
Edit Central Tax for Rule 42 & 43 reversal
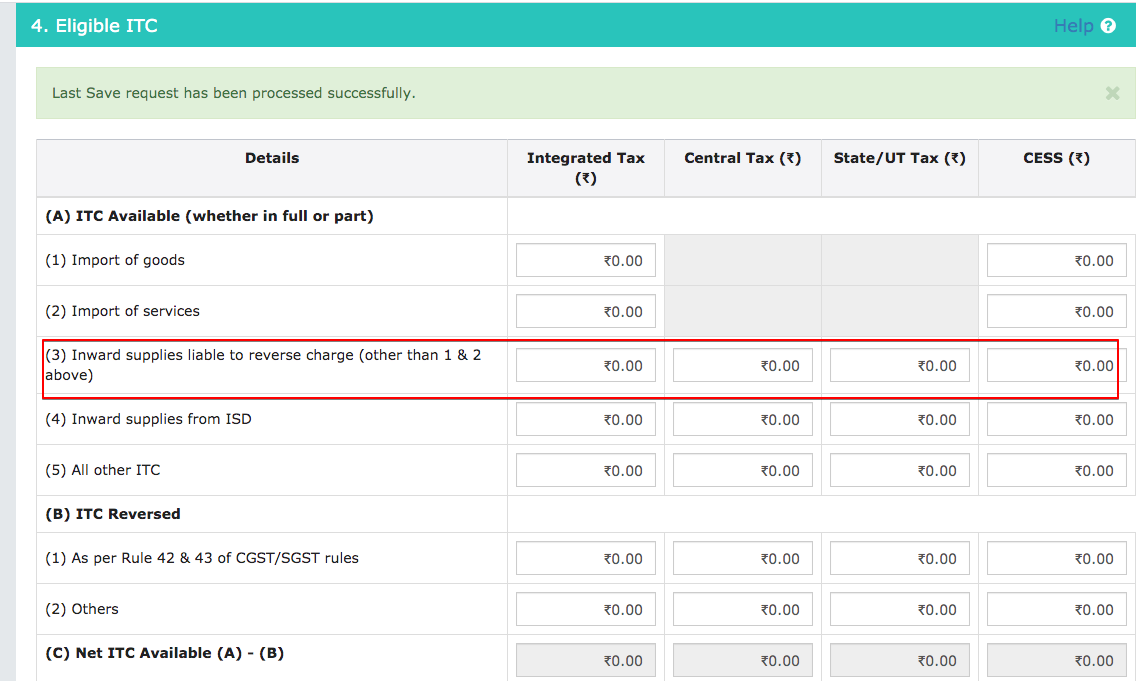coord(743,558)
